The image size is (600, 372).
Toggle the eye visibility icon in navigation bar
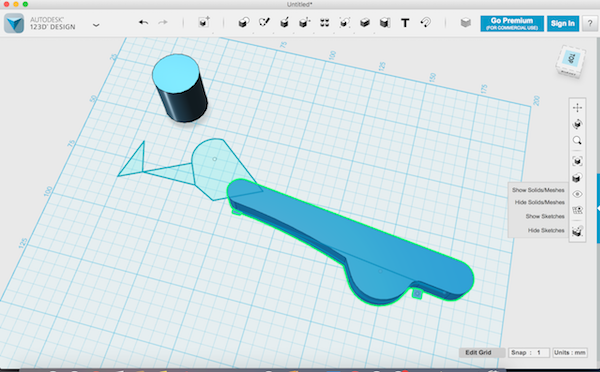(577, 194)
